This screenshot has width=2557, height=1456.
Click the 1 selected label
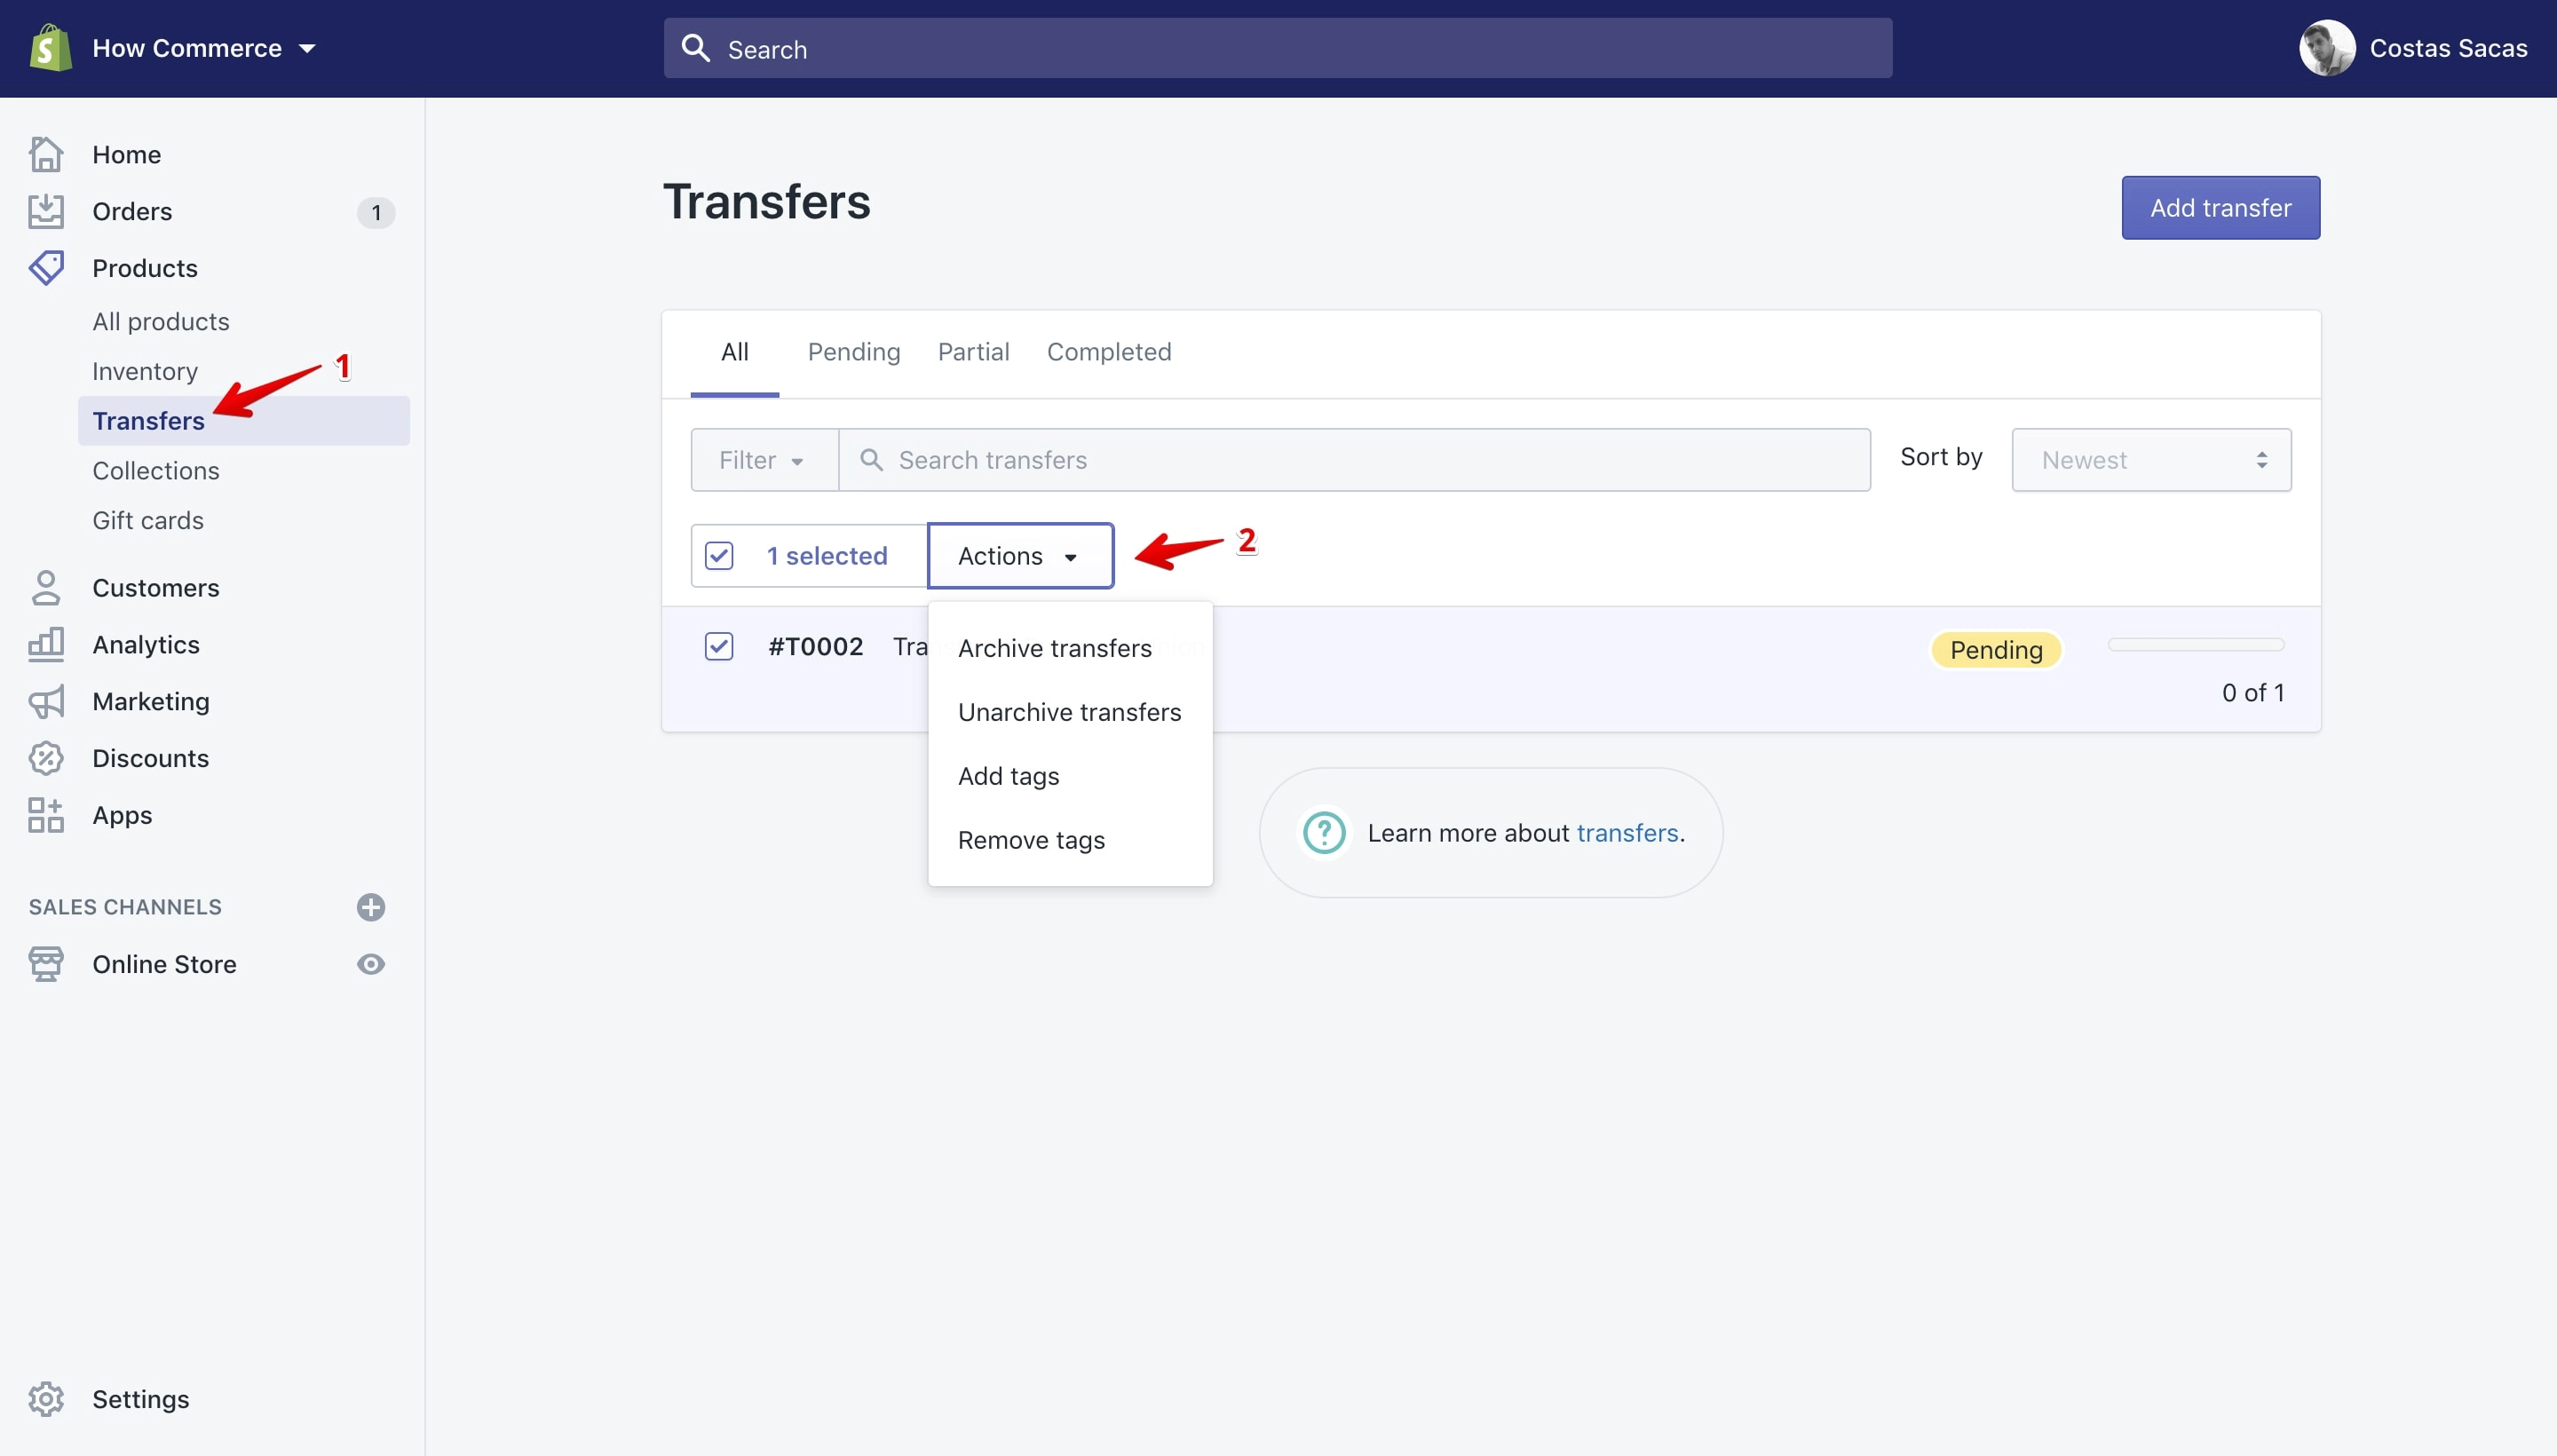pyautogui.click(x=827, y=556)
